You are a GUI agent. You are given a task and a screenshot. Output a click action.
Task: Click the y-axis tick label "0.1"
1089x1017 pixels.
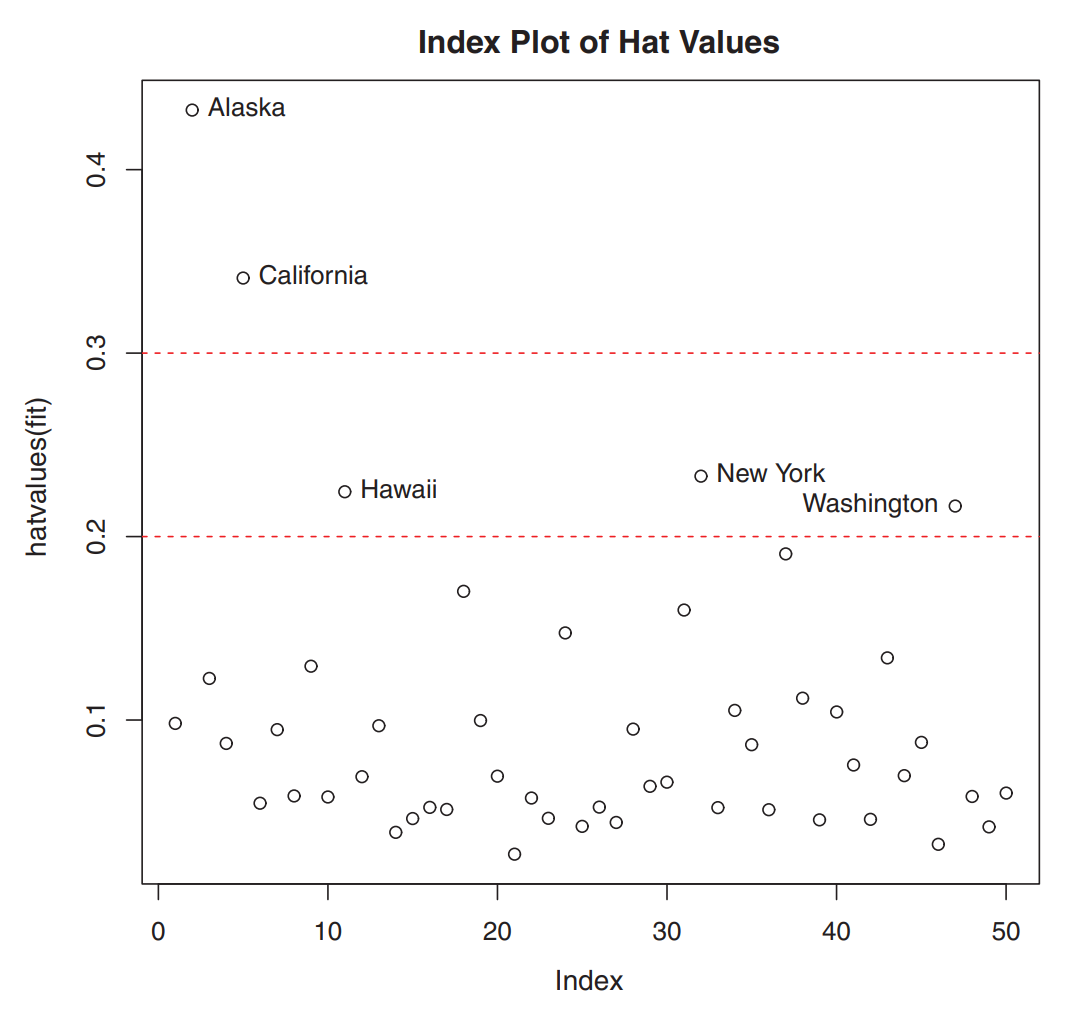97,720
